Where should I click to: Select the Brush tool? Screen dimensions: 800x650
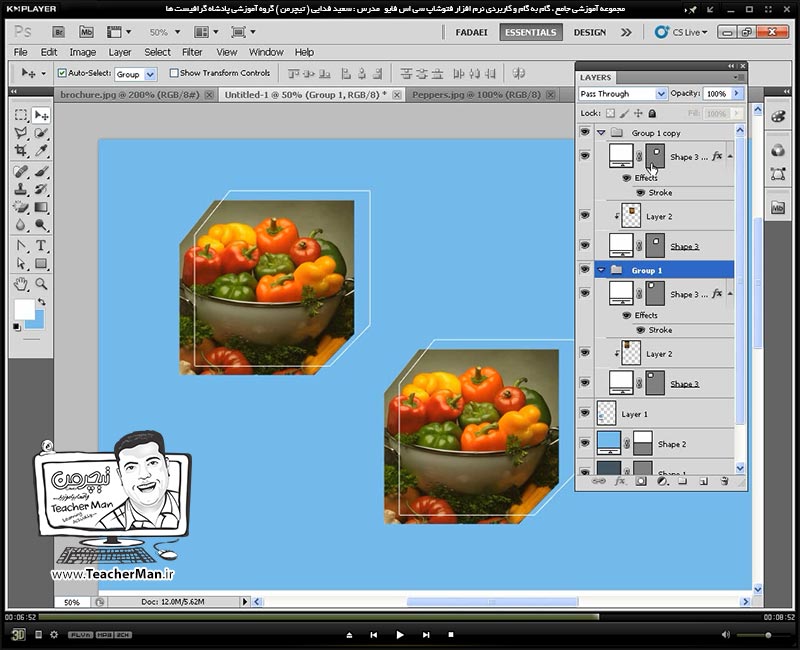click(x=41, y=171)
